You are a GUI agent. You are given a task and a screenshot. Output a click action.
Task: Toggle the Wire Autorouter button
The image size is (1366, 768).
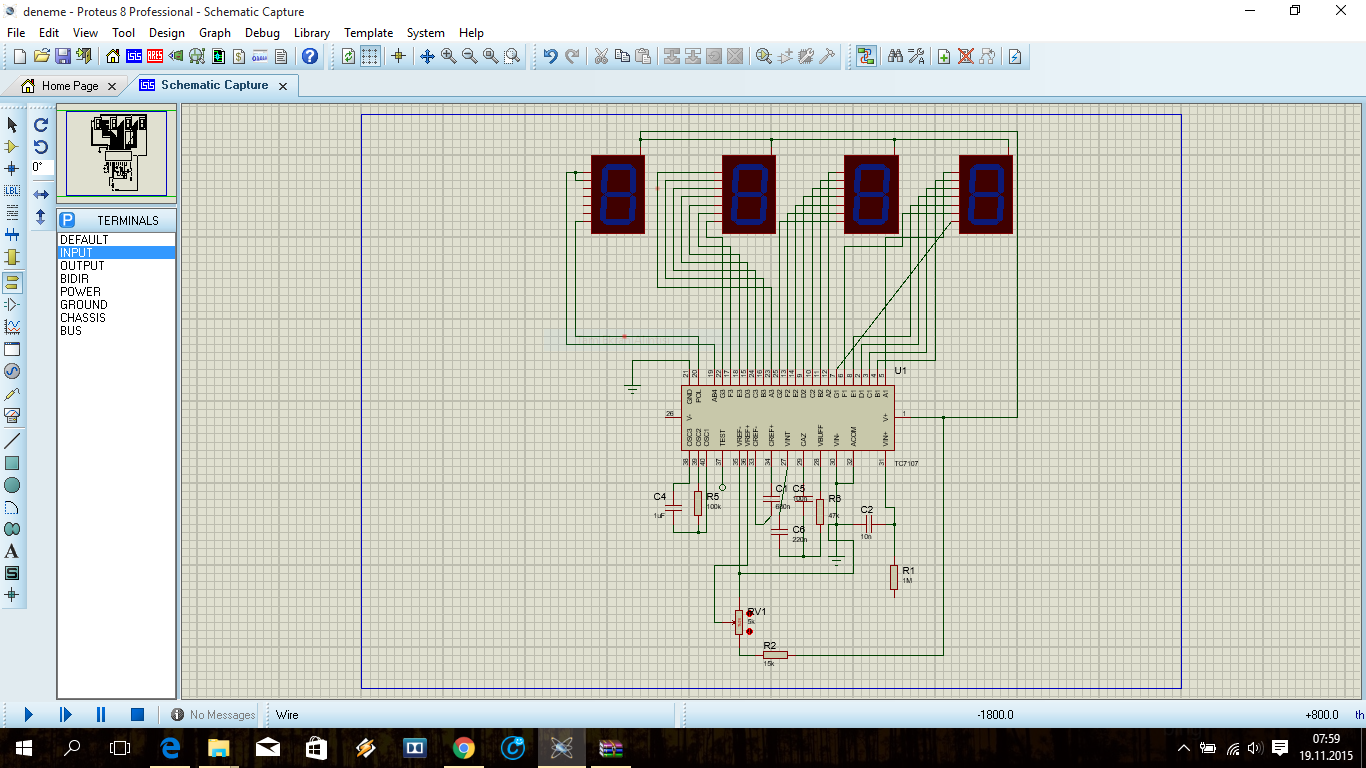(865, 56)
